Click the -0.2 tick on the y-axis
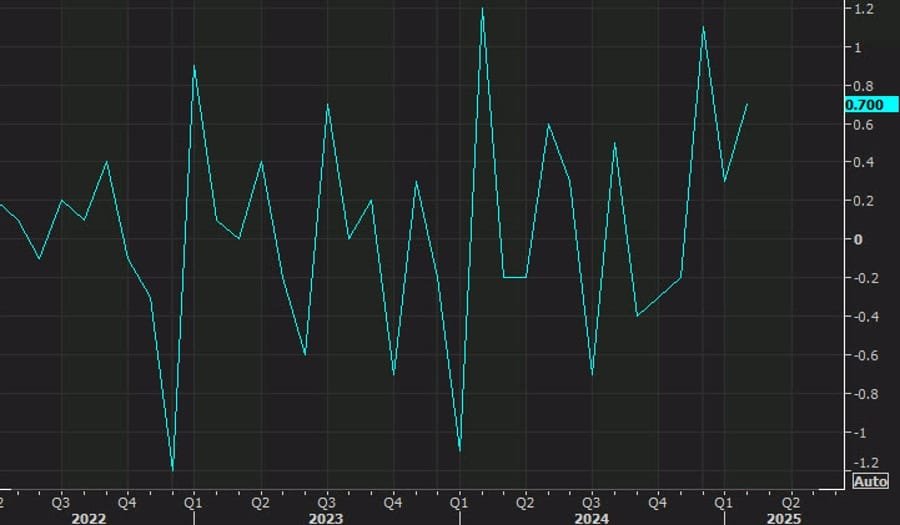The image size is (900, 525). tap(858, 278)
